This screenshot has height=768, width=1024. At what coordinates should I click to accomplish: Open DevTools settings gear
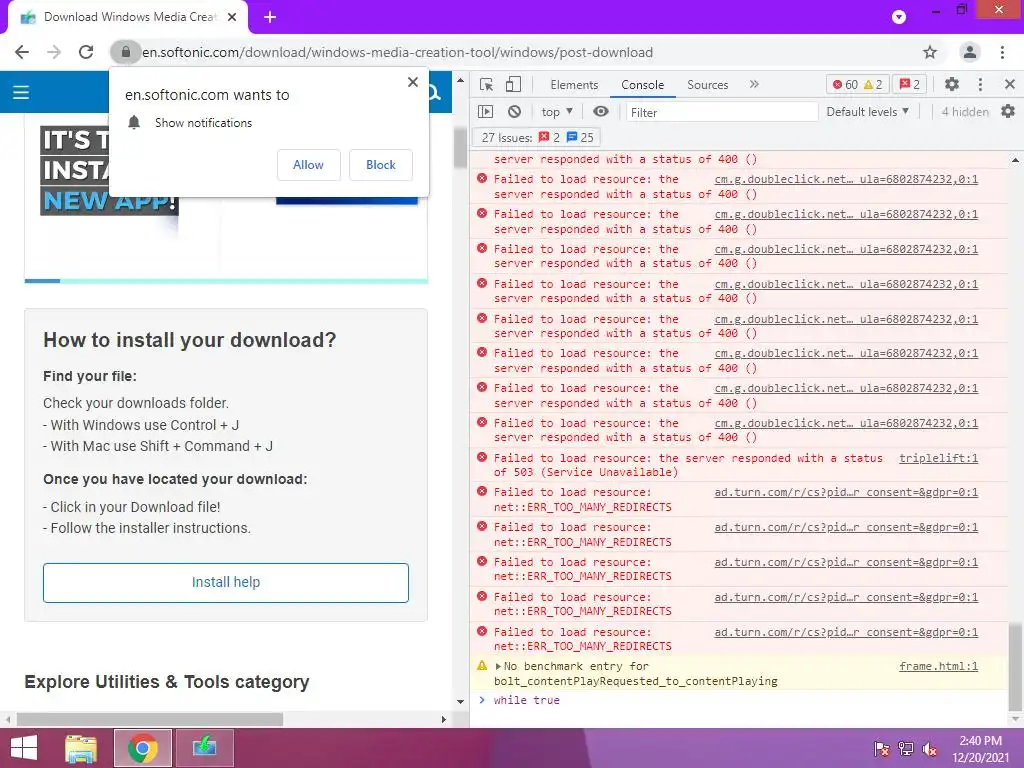click(952, 84)
